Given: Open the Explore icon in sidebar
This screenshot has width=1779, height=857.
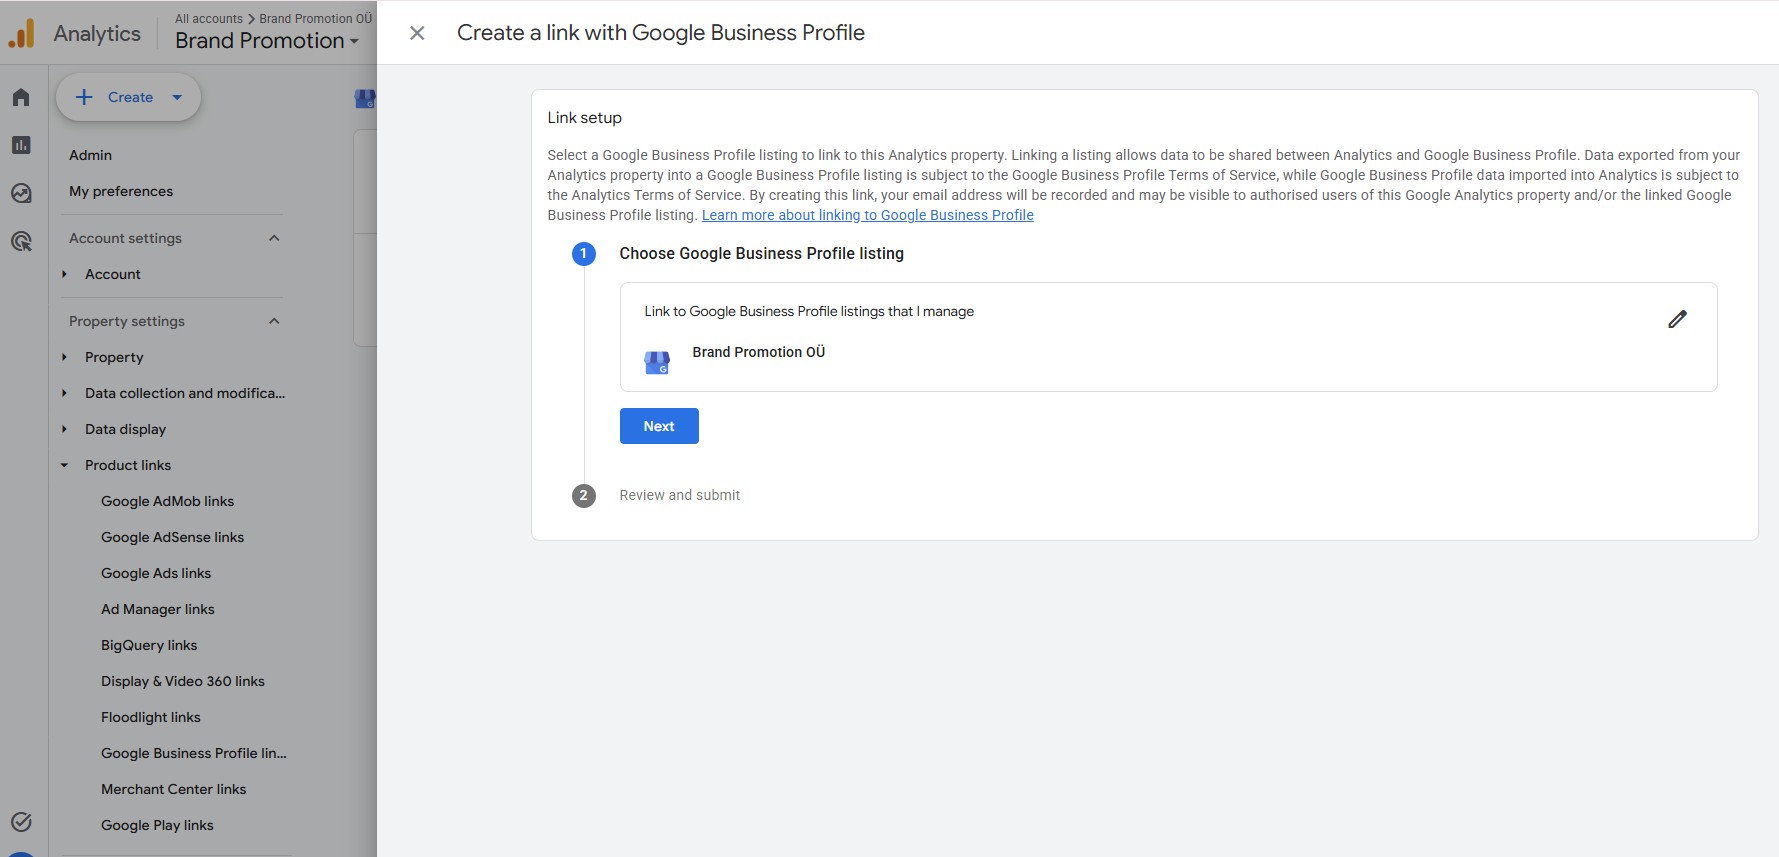Looking at the screenshot, I should coord(21,193).
